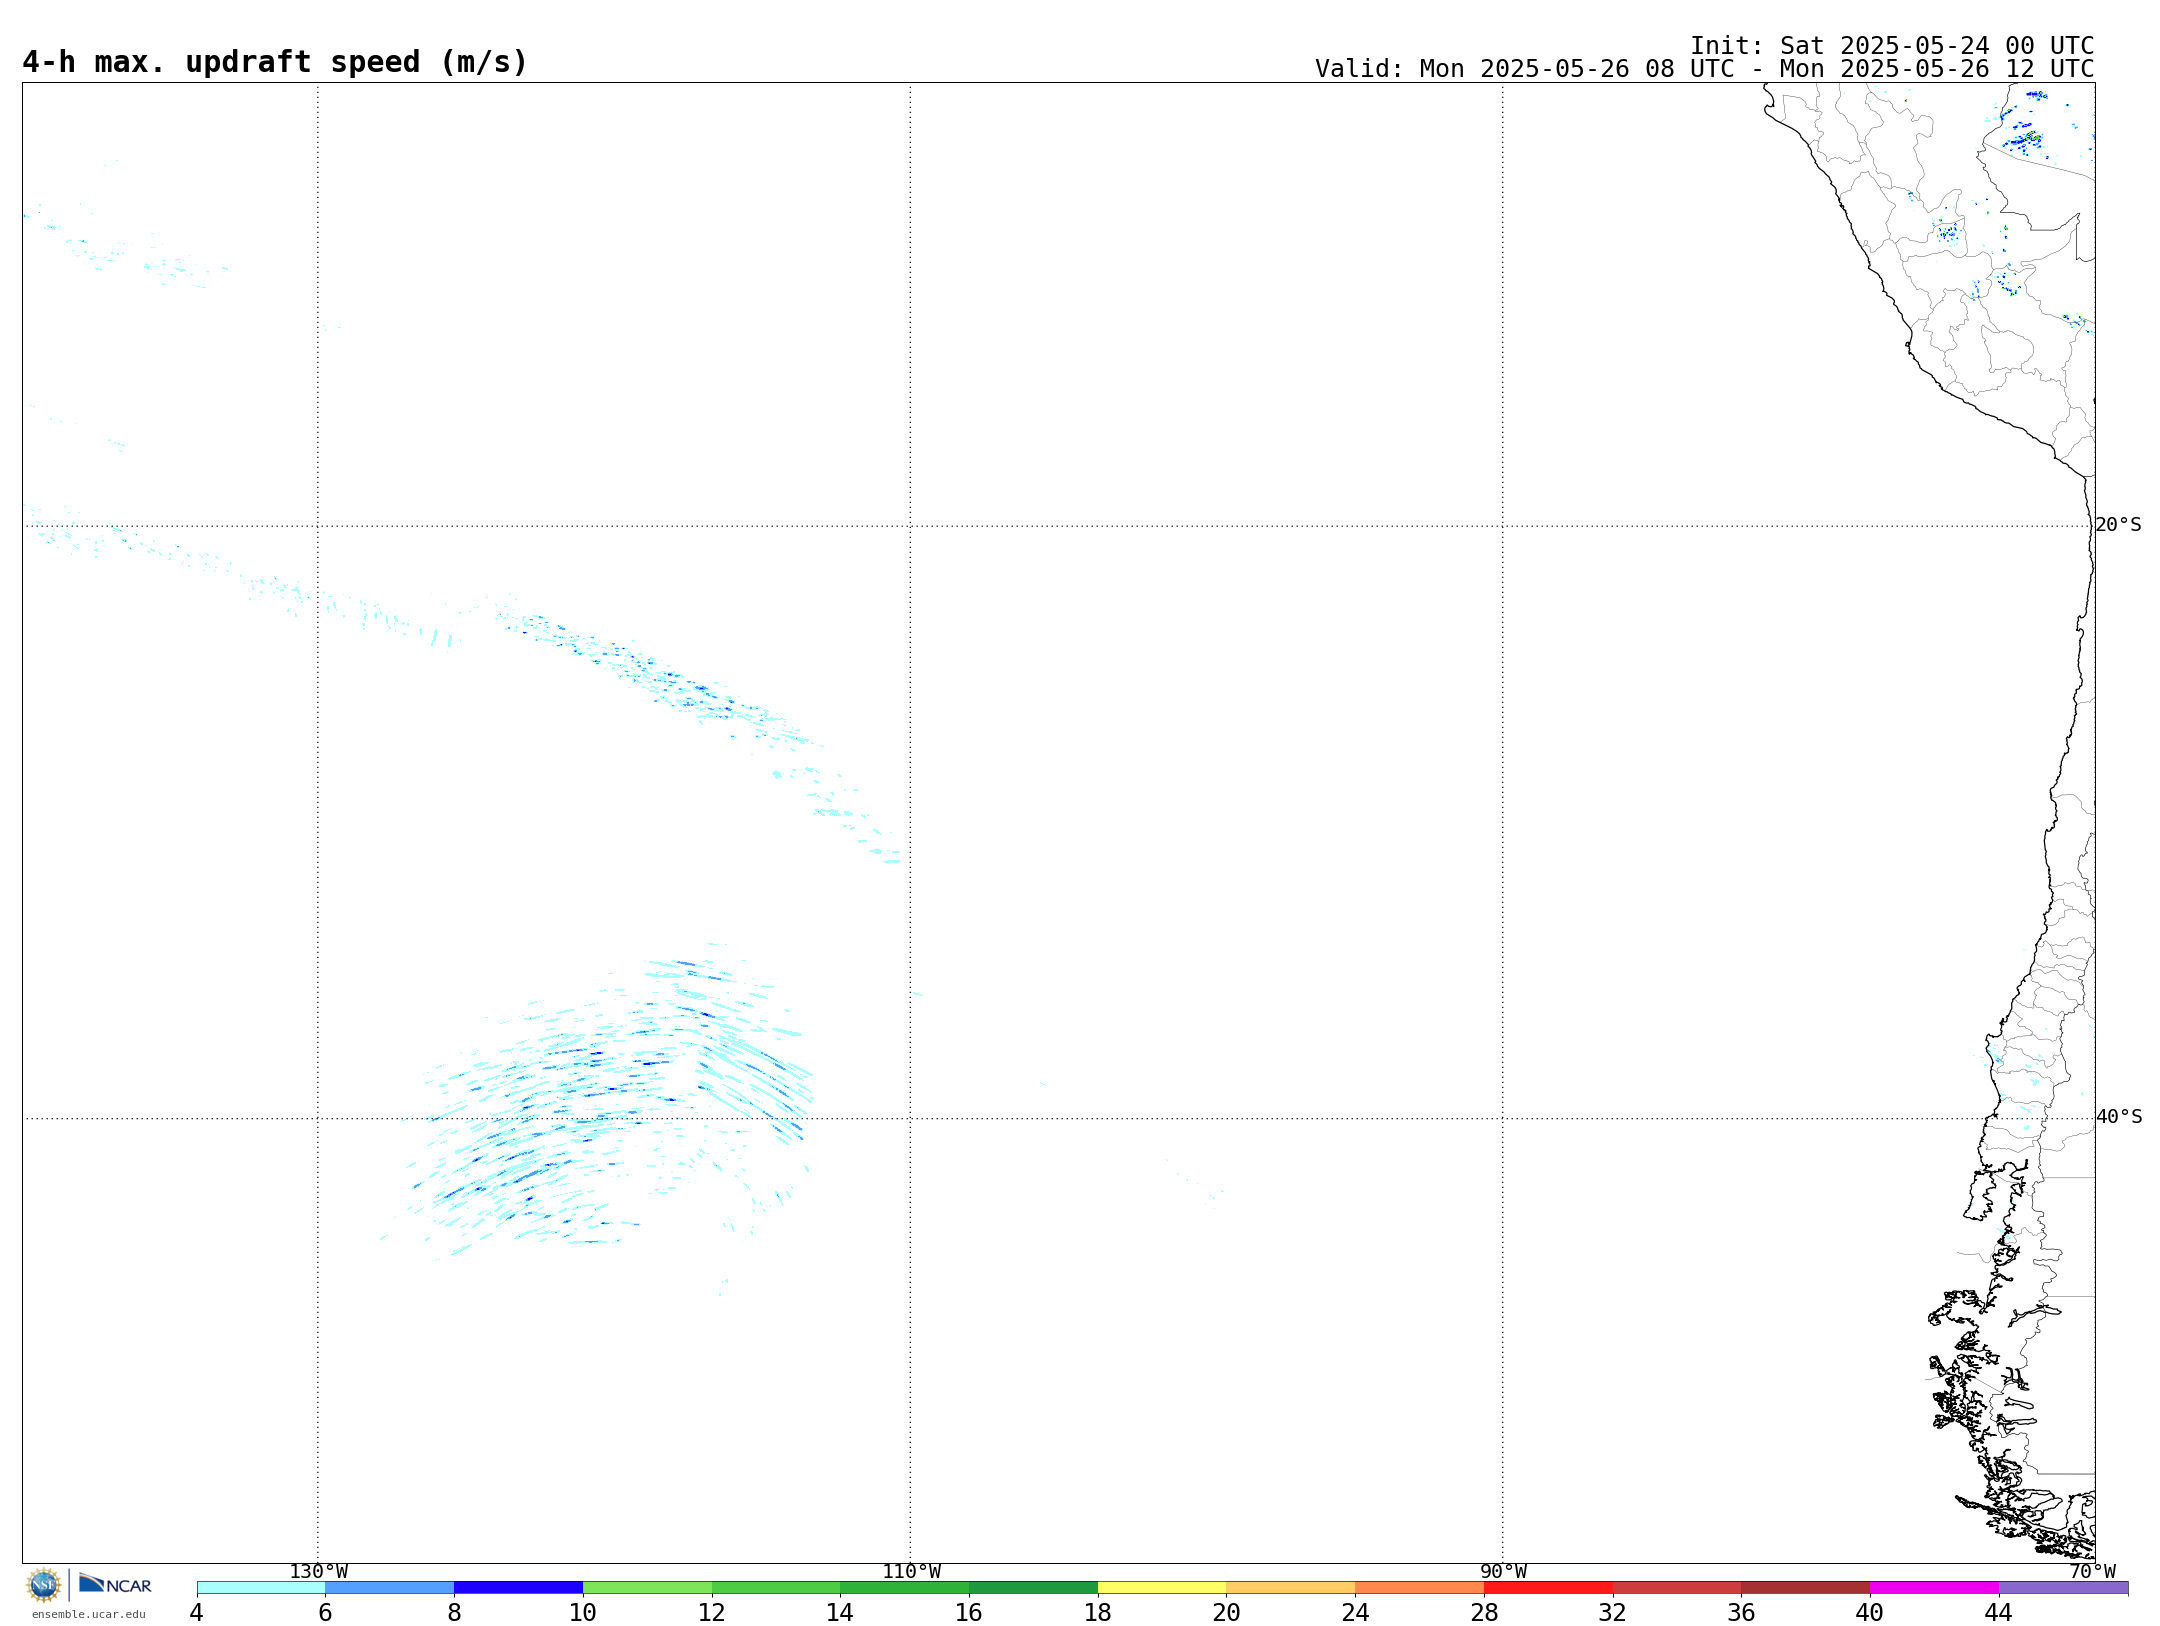2160x1626 pixels.
Task: Click the colorbar tick label 14
Action: point(840,1613)
